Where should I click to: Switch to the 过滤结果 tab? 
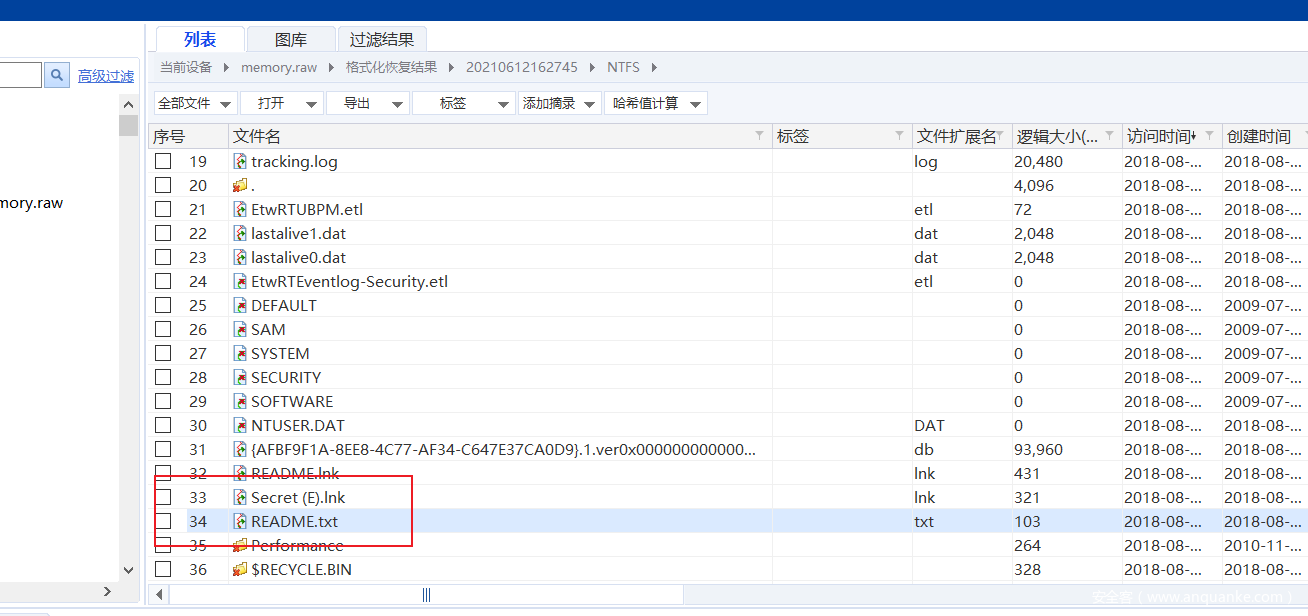(382, 40)
